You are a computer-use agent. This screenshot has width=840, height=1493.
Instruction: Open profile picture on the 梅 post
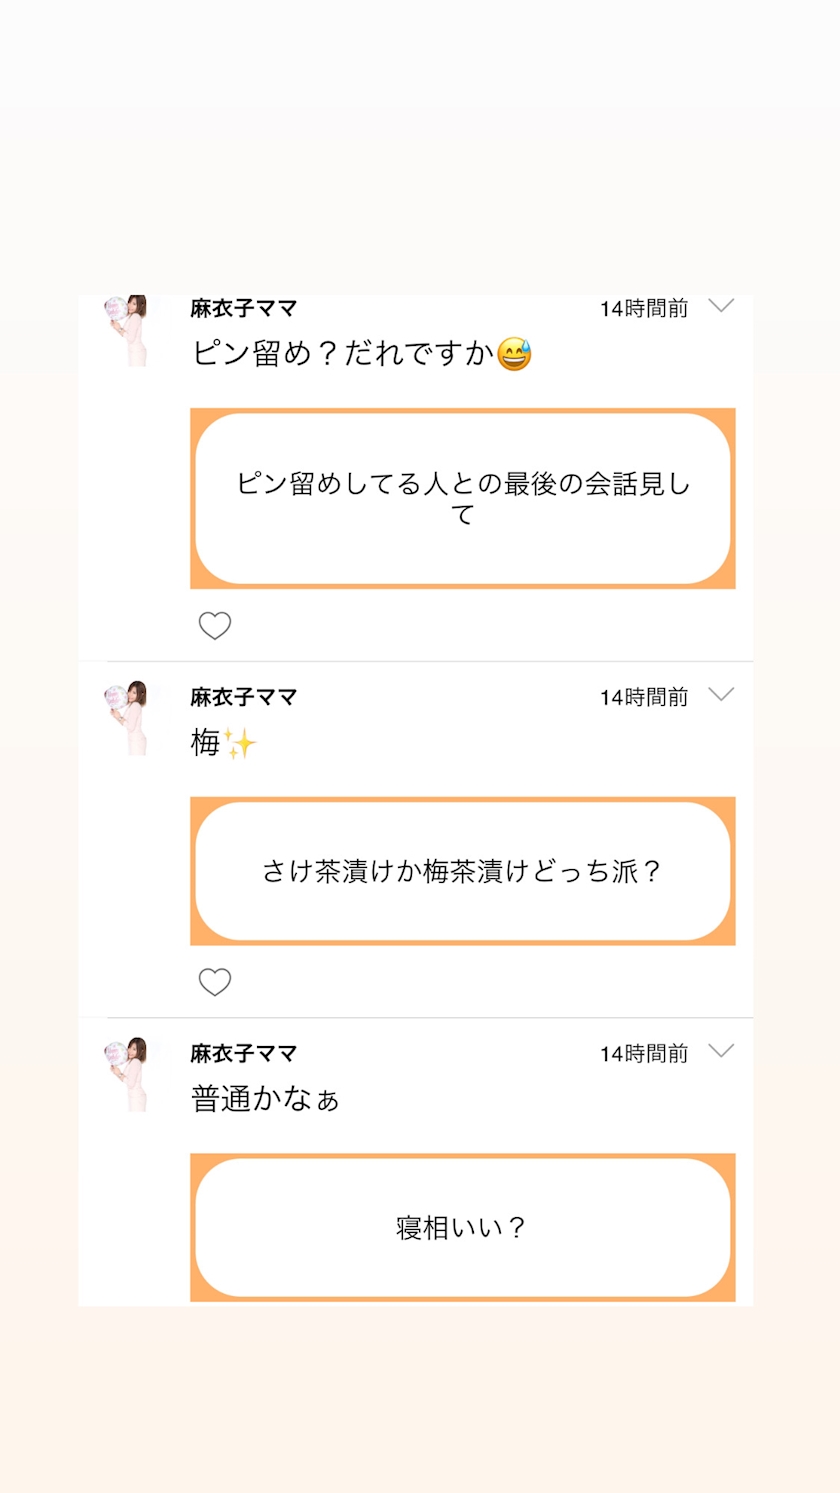(127, 717)
